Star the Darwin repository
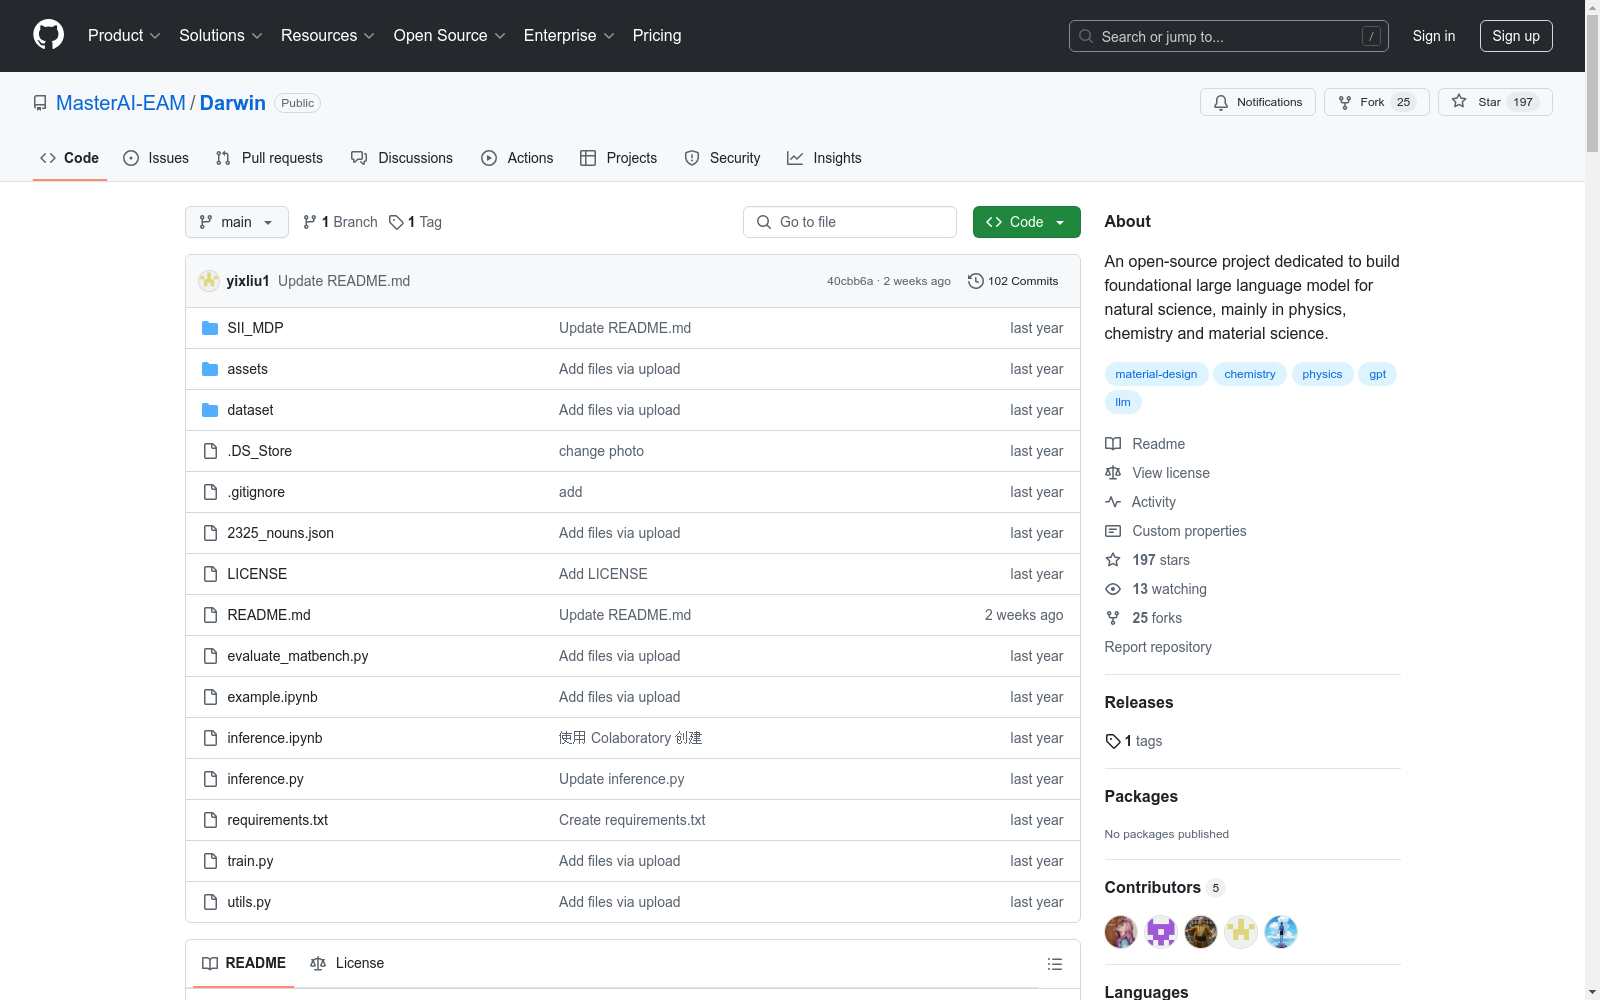Viewport: 1600px width, 1000px height. click(1495, 102)
